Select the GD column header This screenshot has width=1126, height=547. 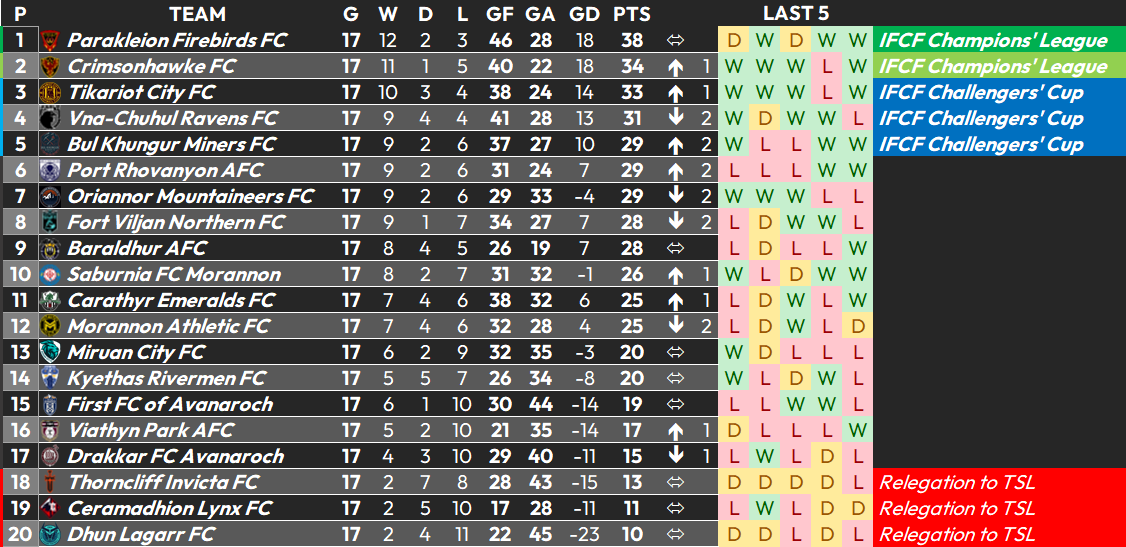(x=585, y=14)
